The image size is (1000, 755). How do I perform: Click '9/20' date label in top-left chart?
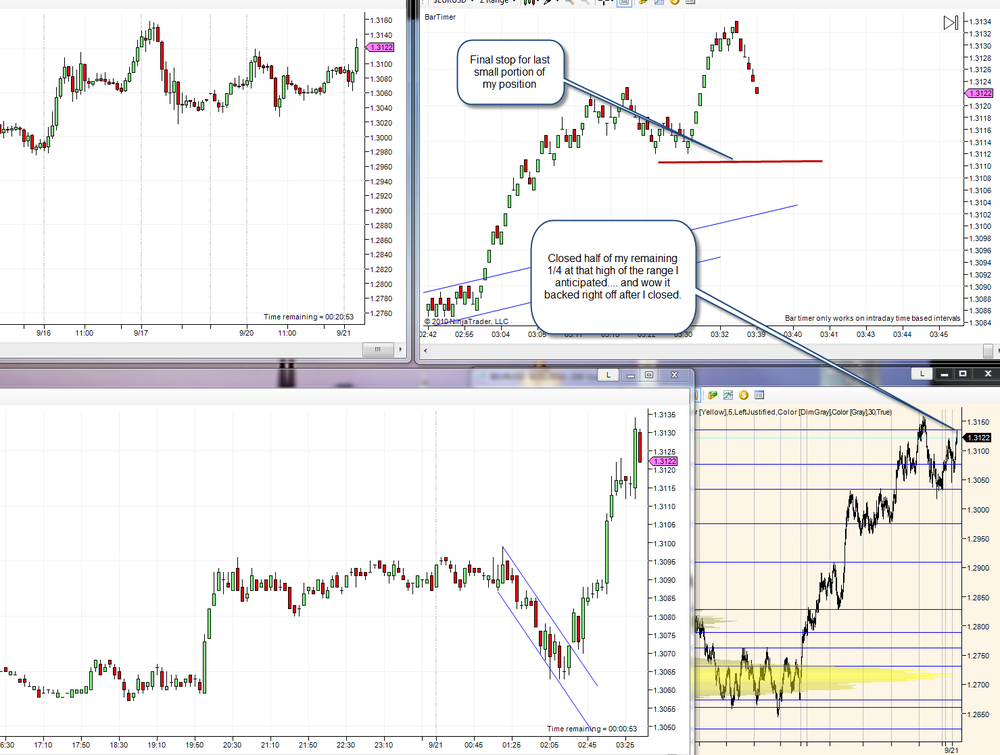point(246,333)
